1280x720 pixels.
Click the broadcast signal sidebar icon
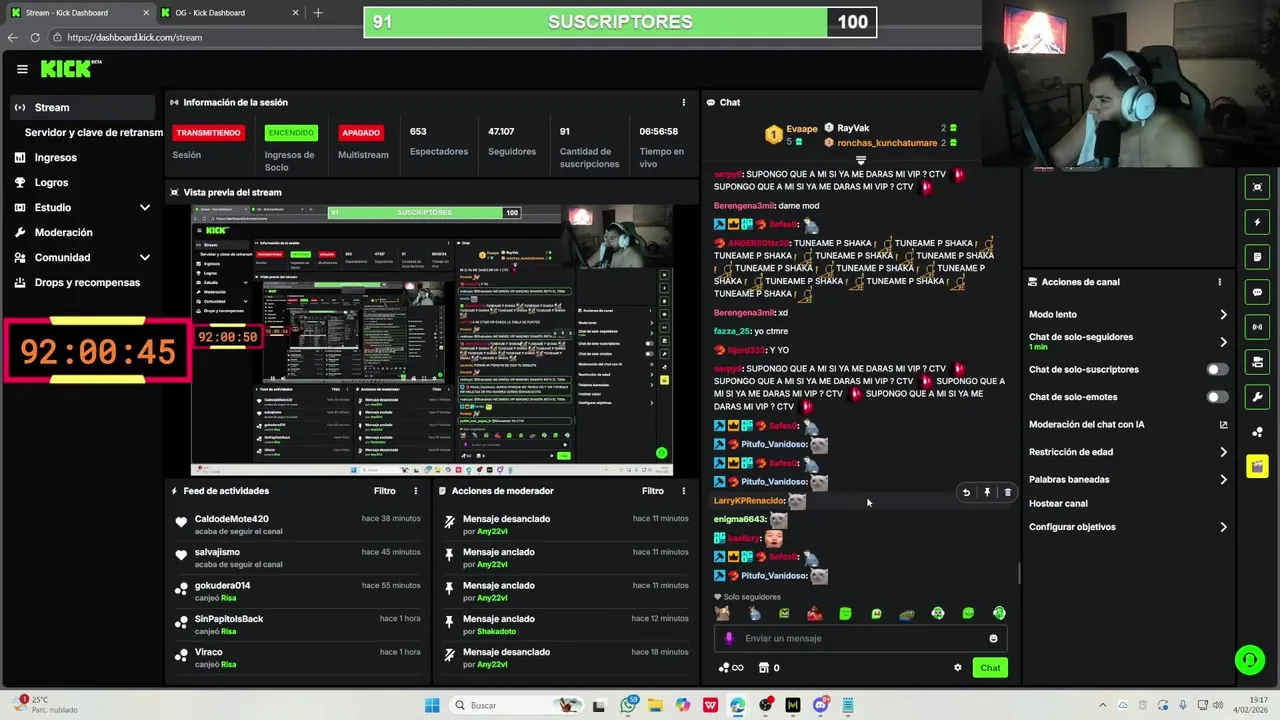click(1257, 327)
